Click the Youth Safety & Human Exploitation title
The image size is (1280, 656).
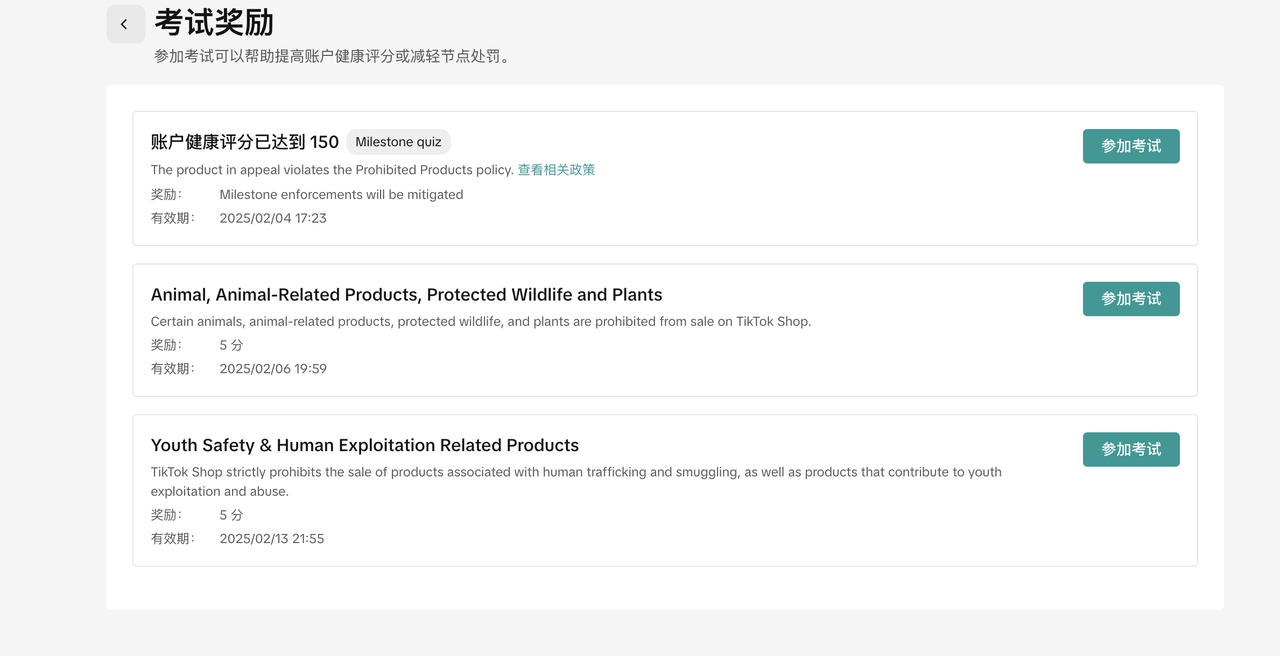[364, 445]
